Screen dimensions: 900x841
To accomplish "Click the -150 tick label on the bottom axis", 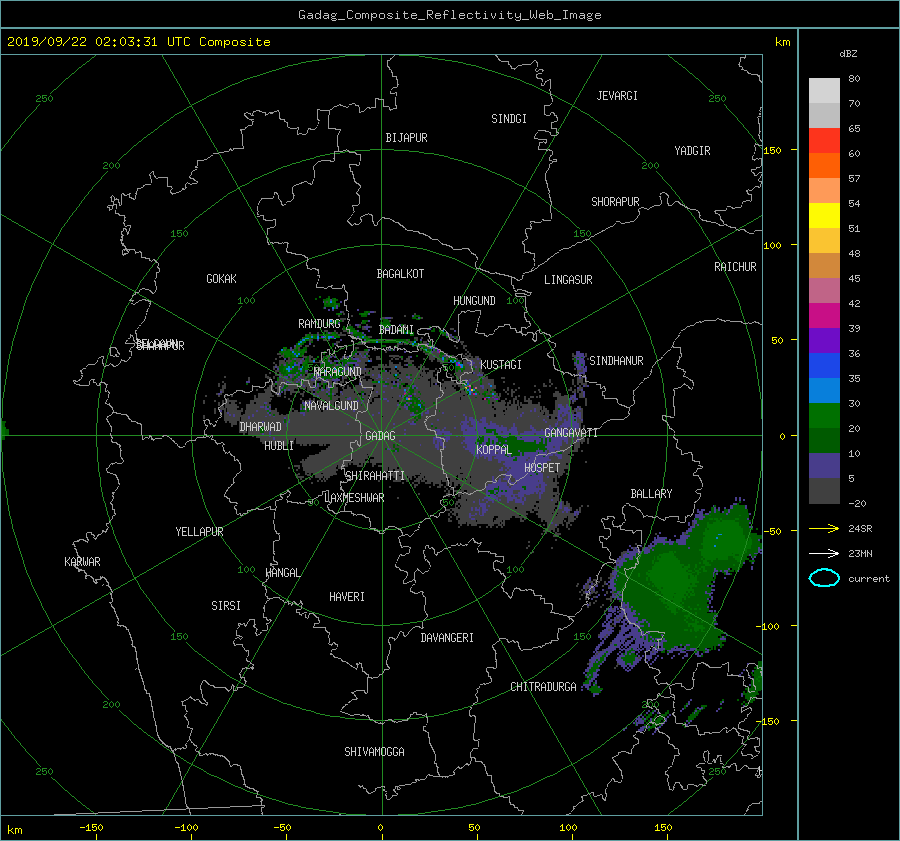I will coord(91,827).
